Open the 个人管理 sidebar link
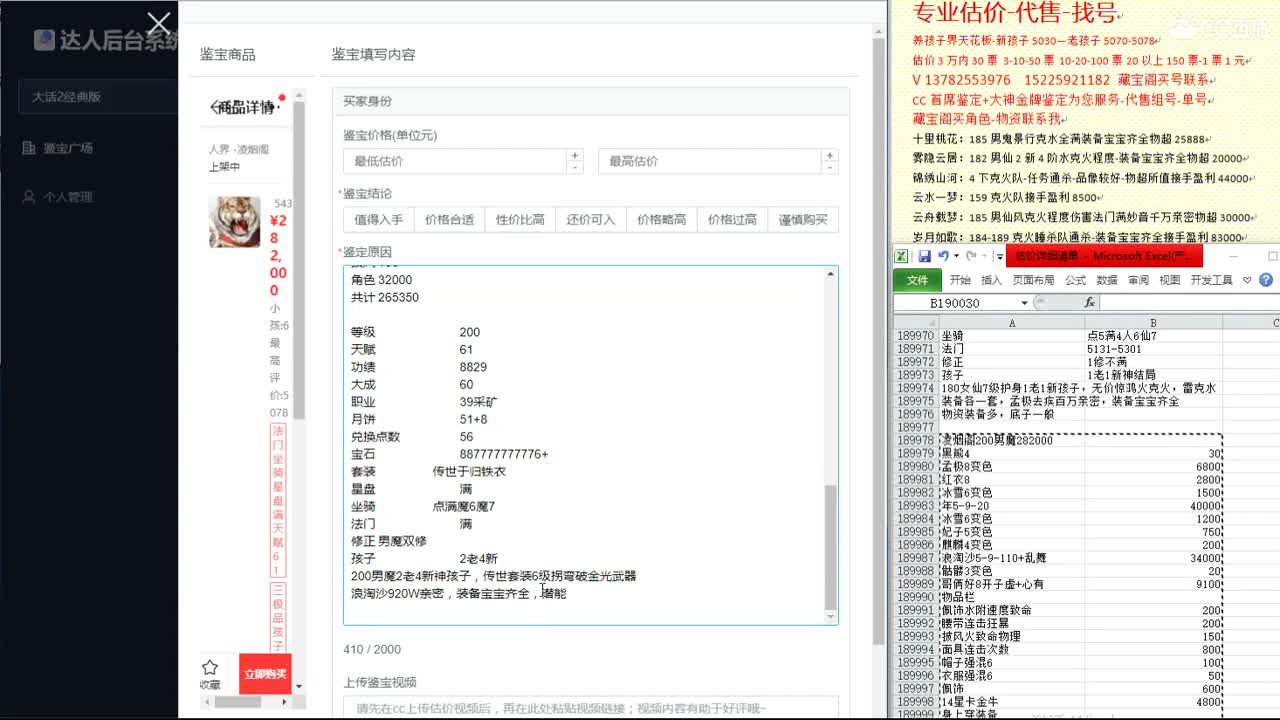This screenshot has width=1280, height=720. [68, 197]
